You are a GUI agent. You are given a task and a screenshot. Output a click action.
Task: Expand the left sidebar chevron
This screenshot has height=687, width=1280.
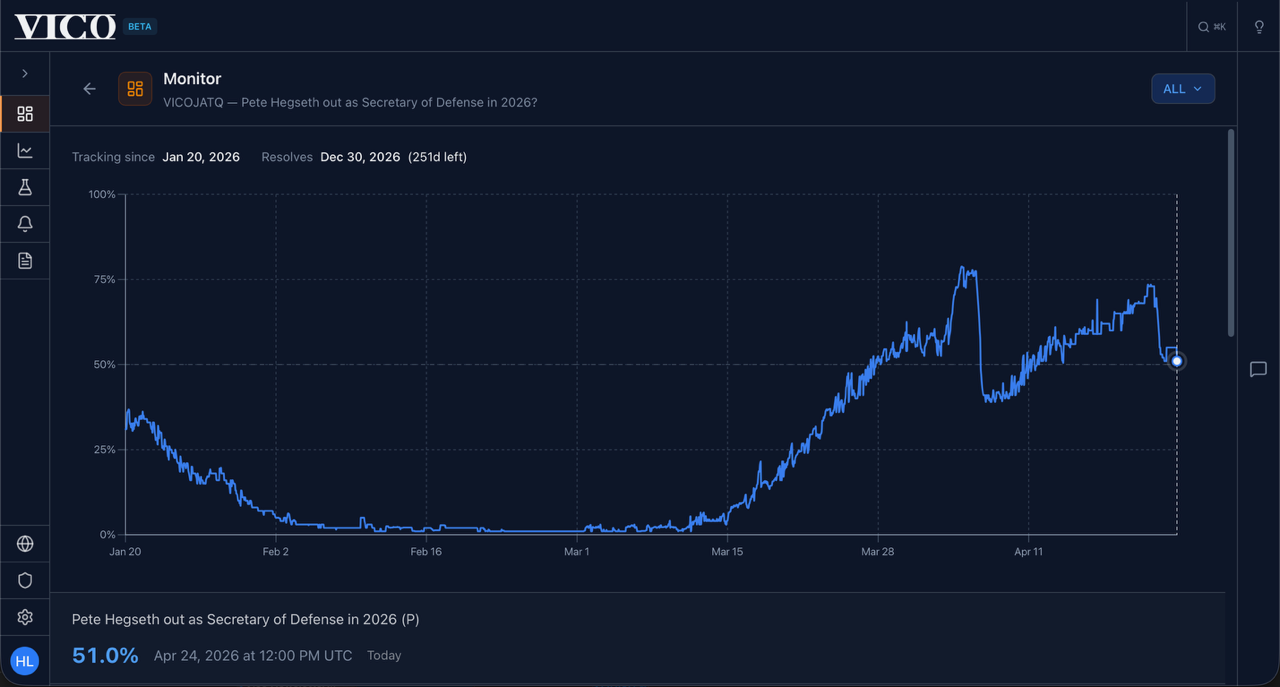tap(25, 74)
